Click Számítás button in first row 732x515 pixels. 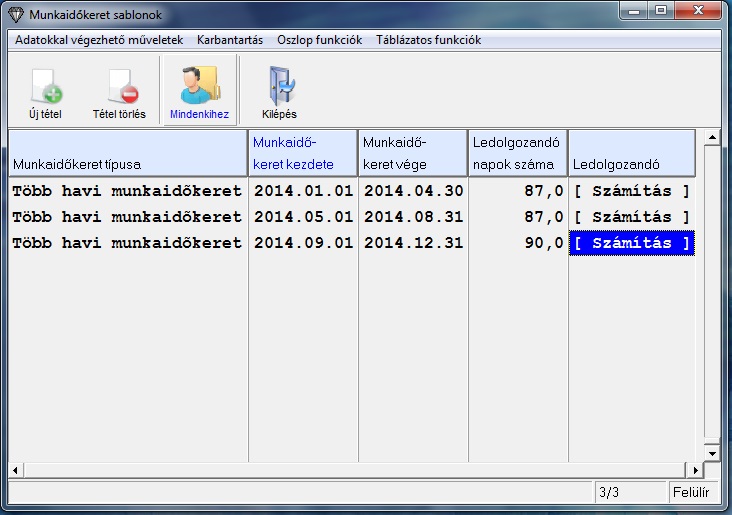631,190
